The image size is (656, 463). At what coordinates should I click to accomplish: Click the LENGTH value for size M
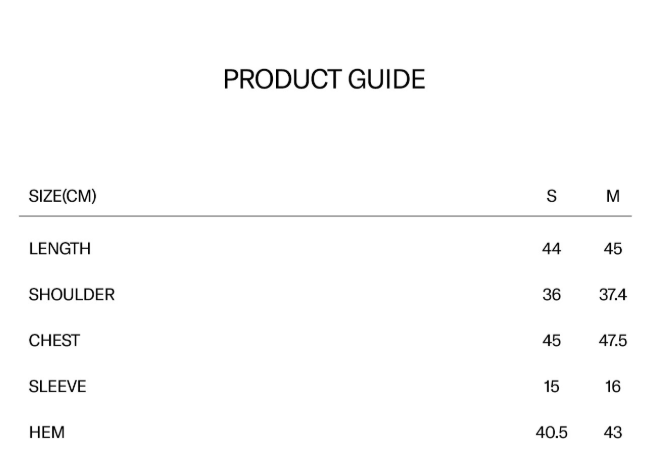point(613,249)
